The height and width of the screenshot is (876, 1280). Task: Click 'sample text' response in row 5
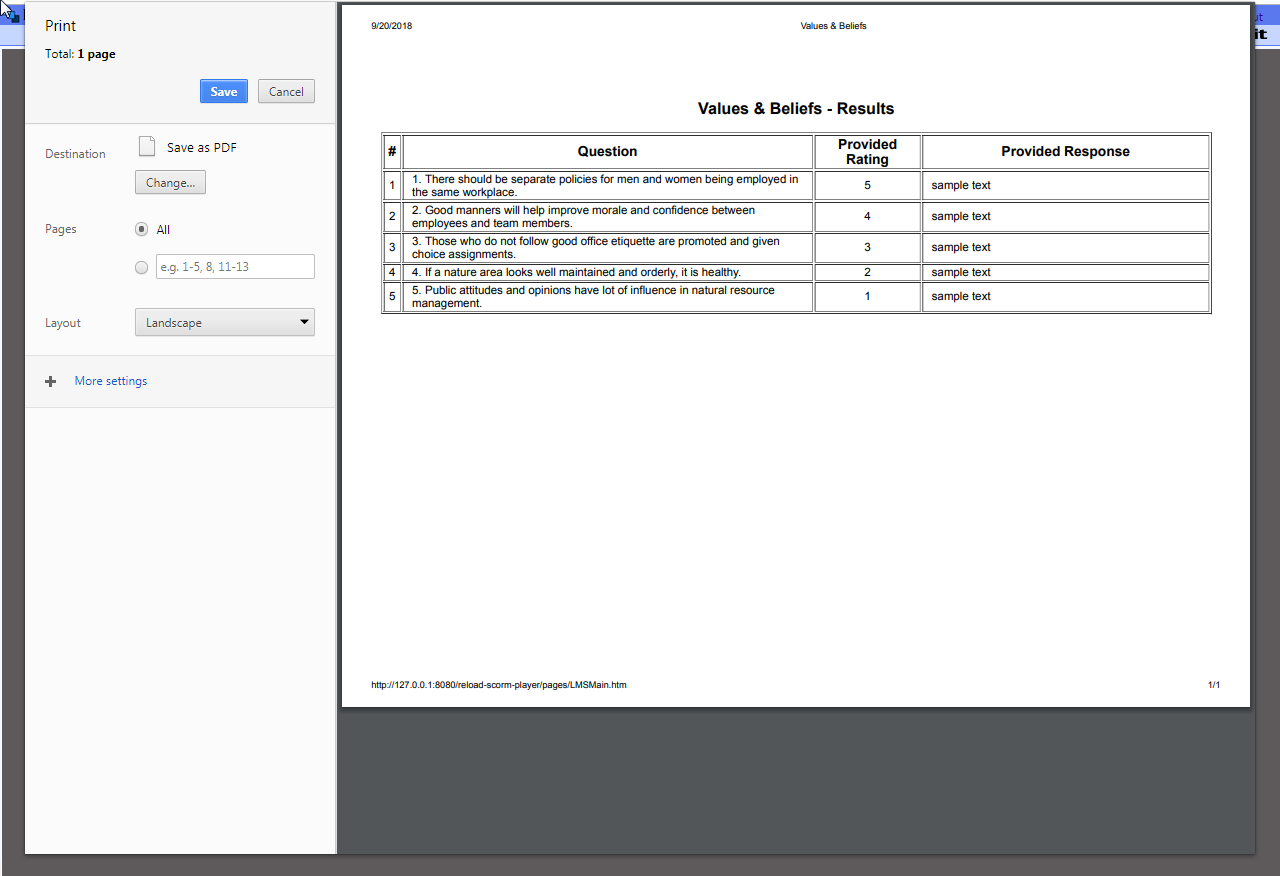[x=961, y=296]
